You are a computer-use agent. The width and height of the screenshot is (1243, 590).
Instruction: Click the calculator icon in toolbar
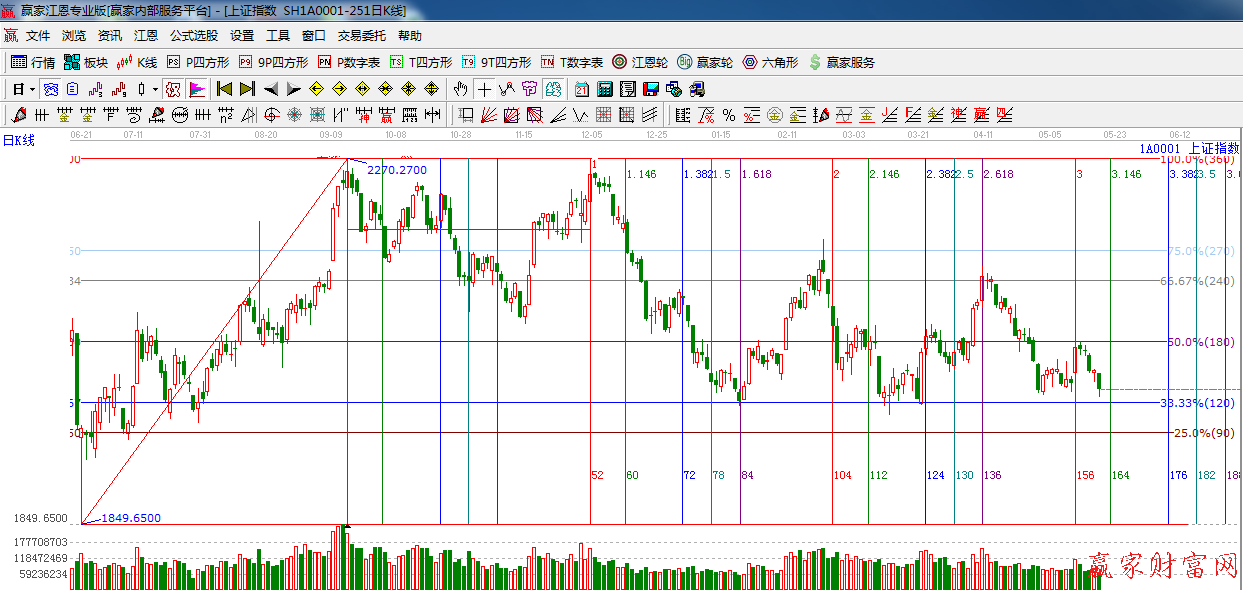click(604, 89)
